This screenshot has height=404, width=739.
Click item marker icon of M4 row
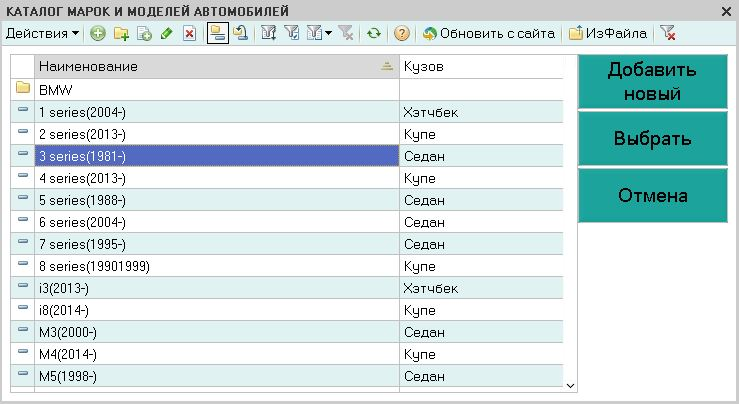(x=23, y=351)
